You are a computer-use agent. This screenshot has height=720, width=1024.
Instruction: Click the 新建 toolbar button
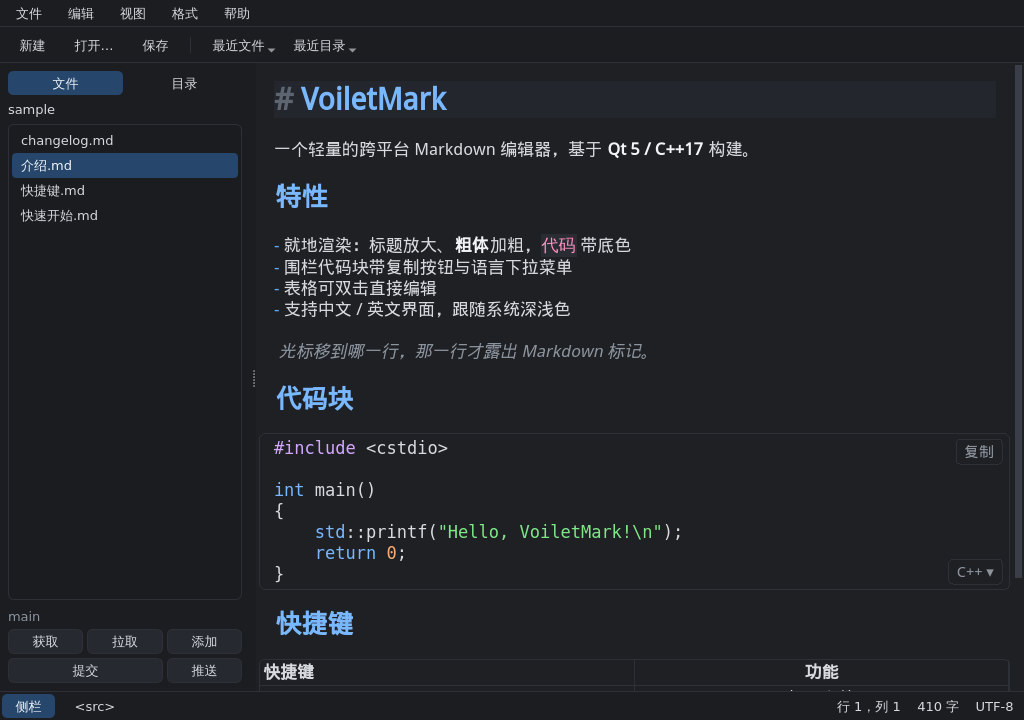click(33, 46)
